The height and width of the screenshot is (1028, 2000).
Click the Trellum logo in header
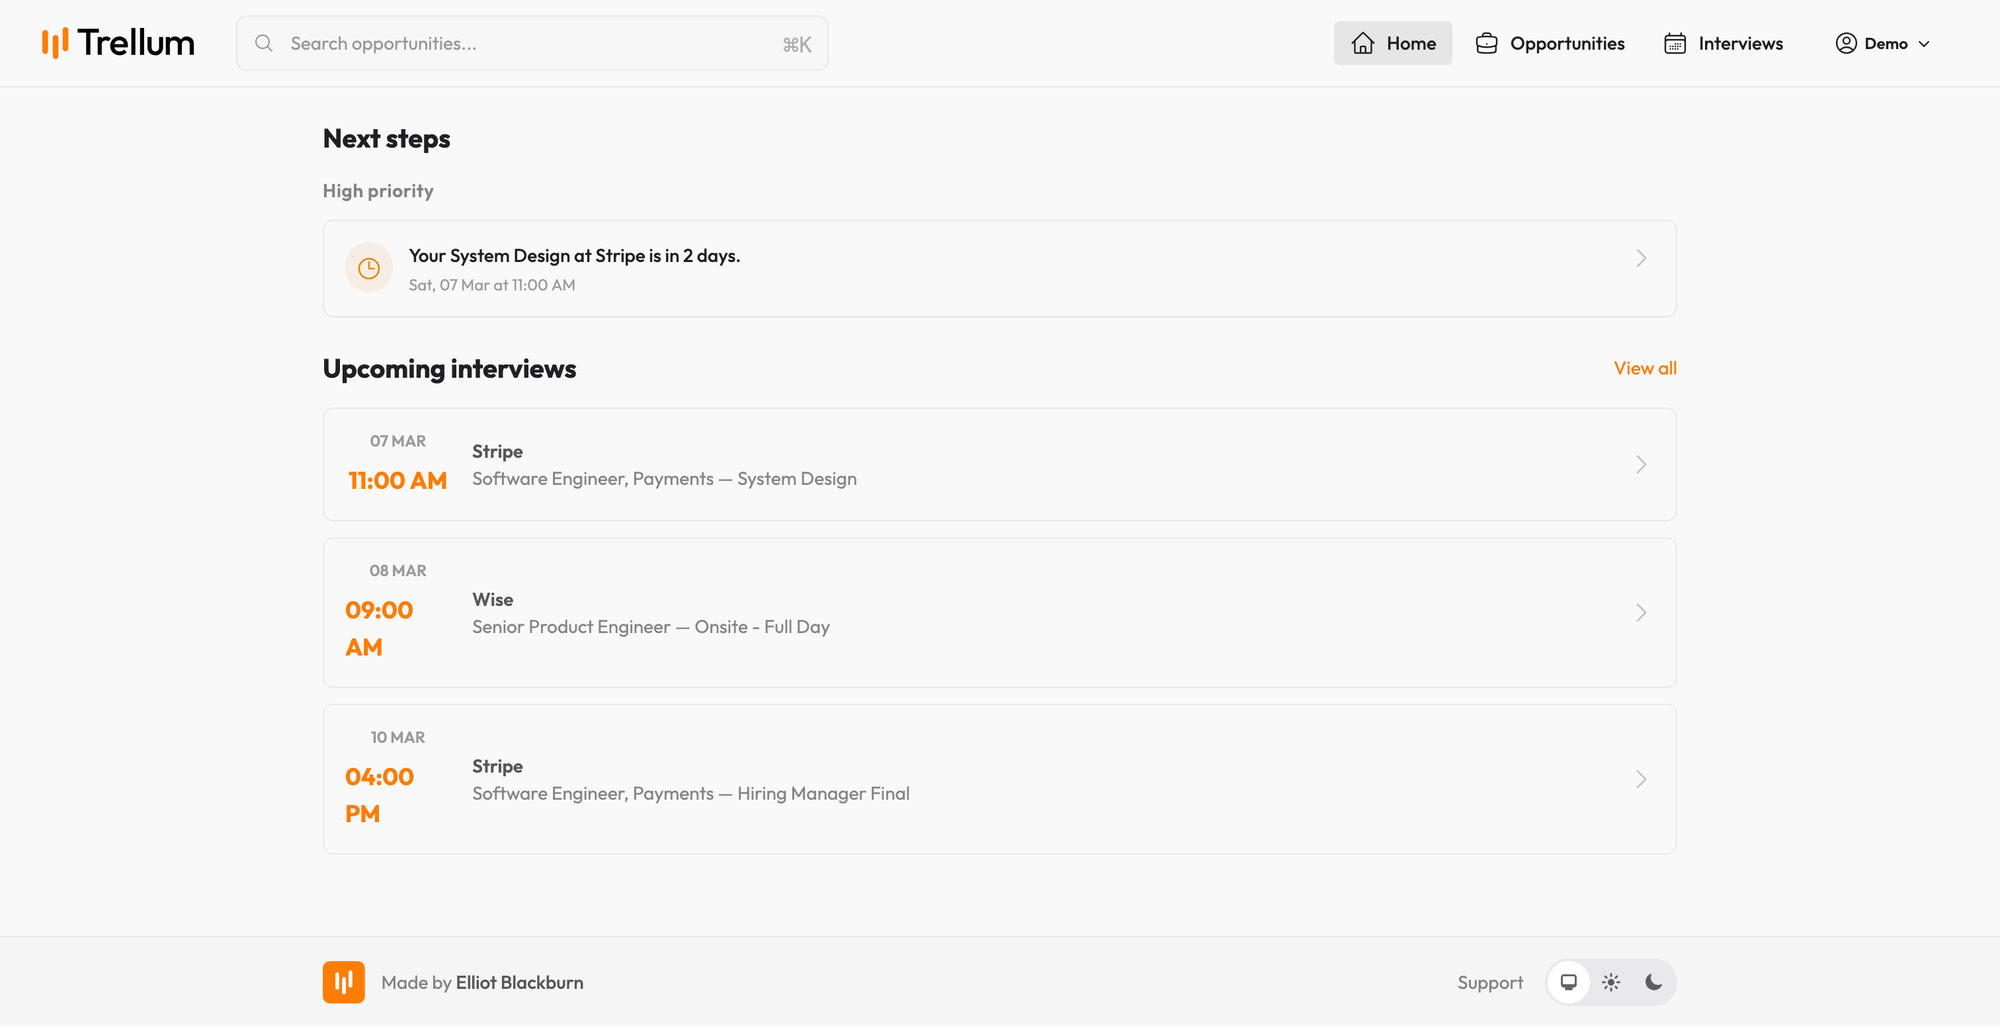coord(118,43)
